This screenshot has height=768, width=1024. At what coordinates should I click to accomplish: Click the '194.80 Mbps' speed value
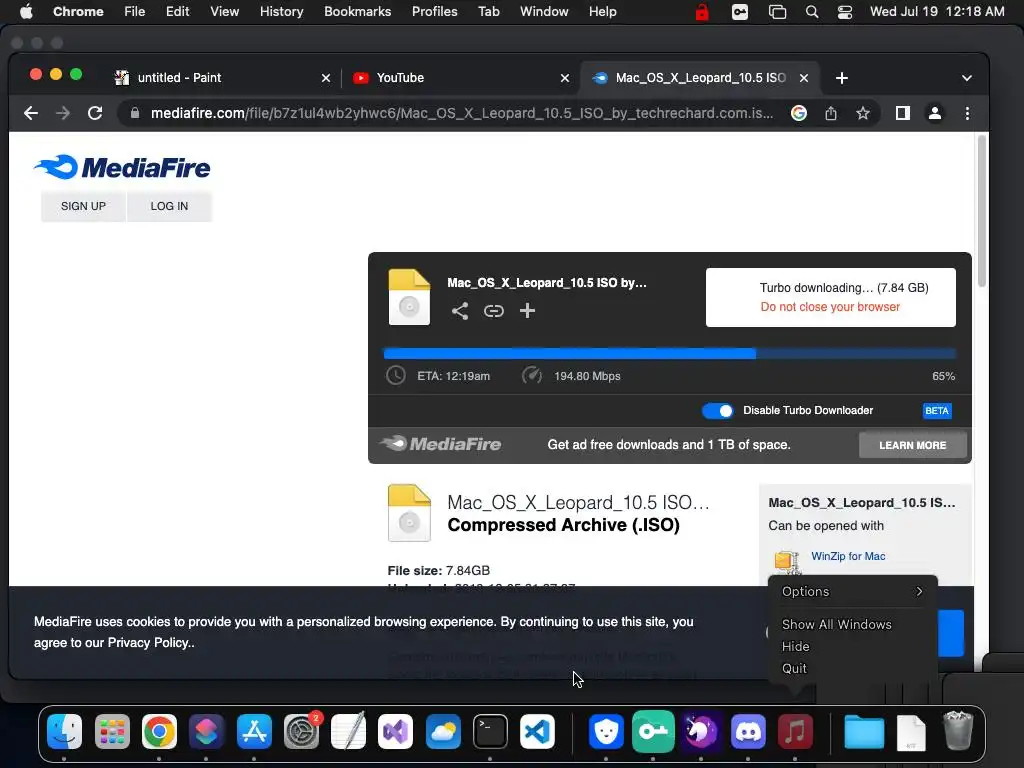click(x=587, y=376)
